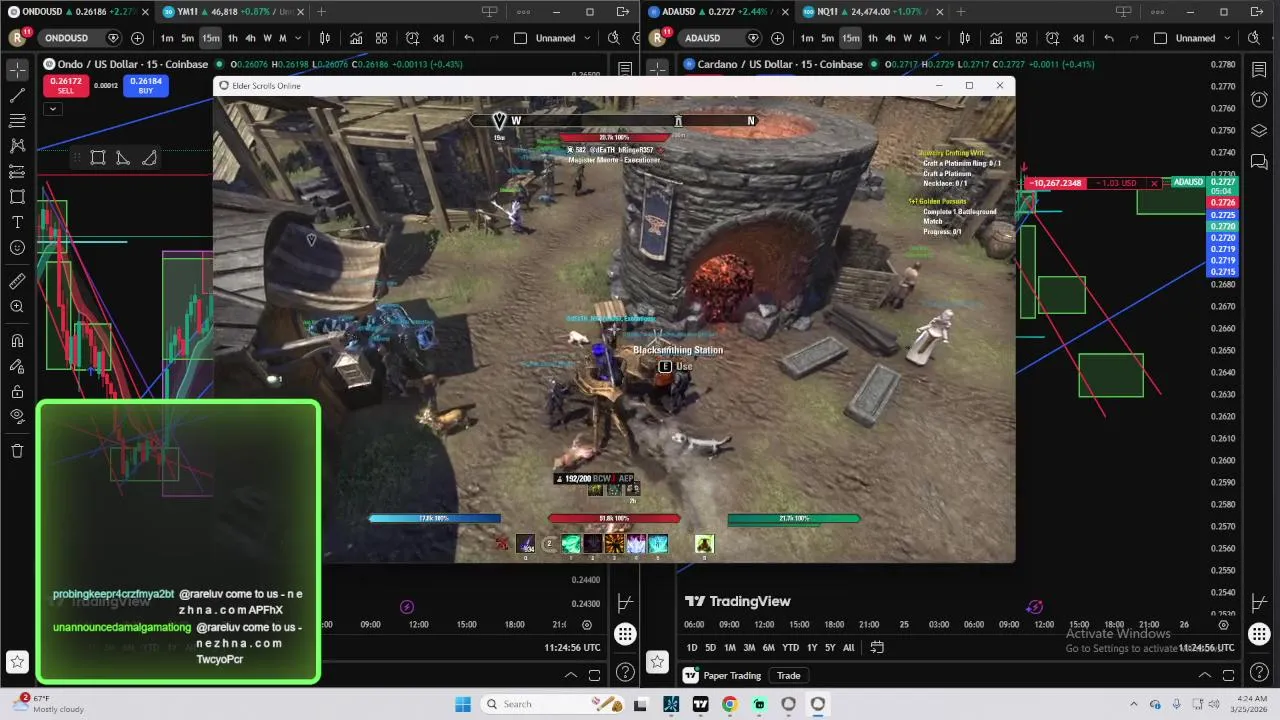Select 1D range in ADAUSD bottom bar
The height and width of the screenshot is (720, 1280).
pos(691,647)
